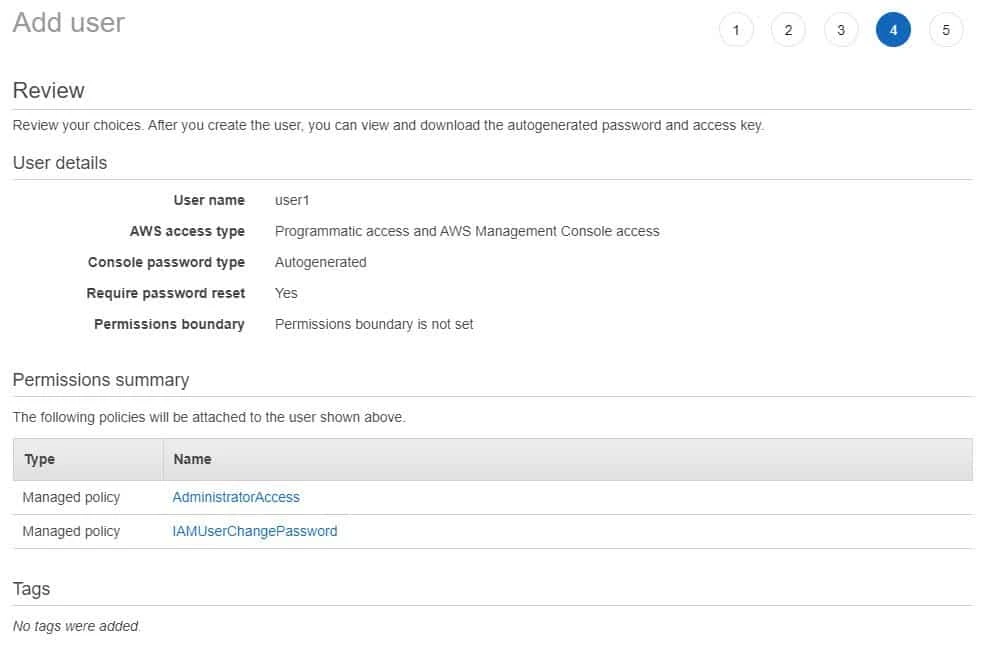Select step 3 circle in the progress indicator

click(841, 29)
